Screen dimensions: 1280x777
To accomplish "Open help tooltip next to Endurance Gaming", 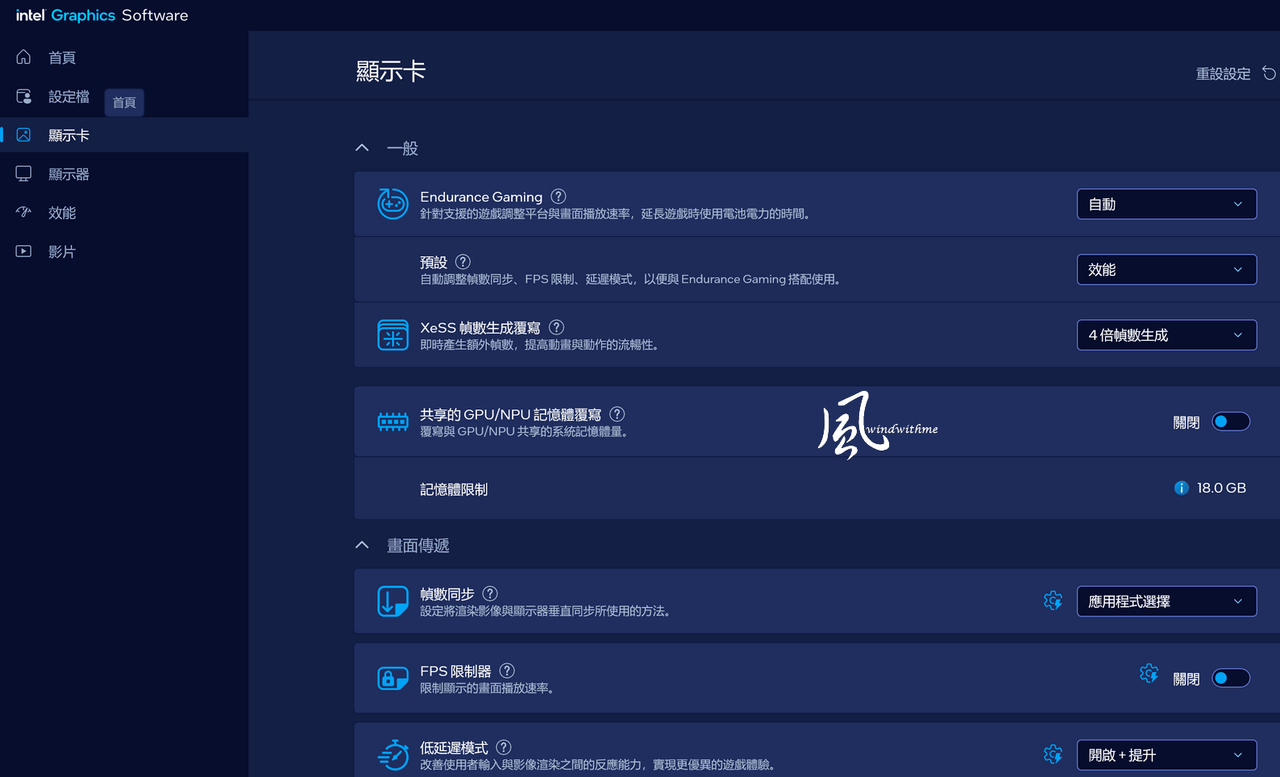I will [x=558, y=197].
